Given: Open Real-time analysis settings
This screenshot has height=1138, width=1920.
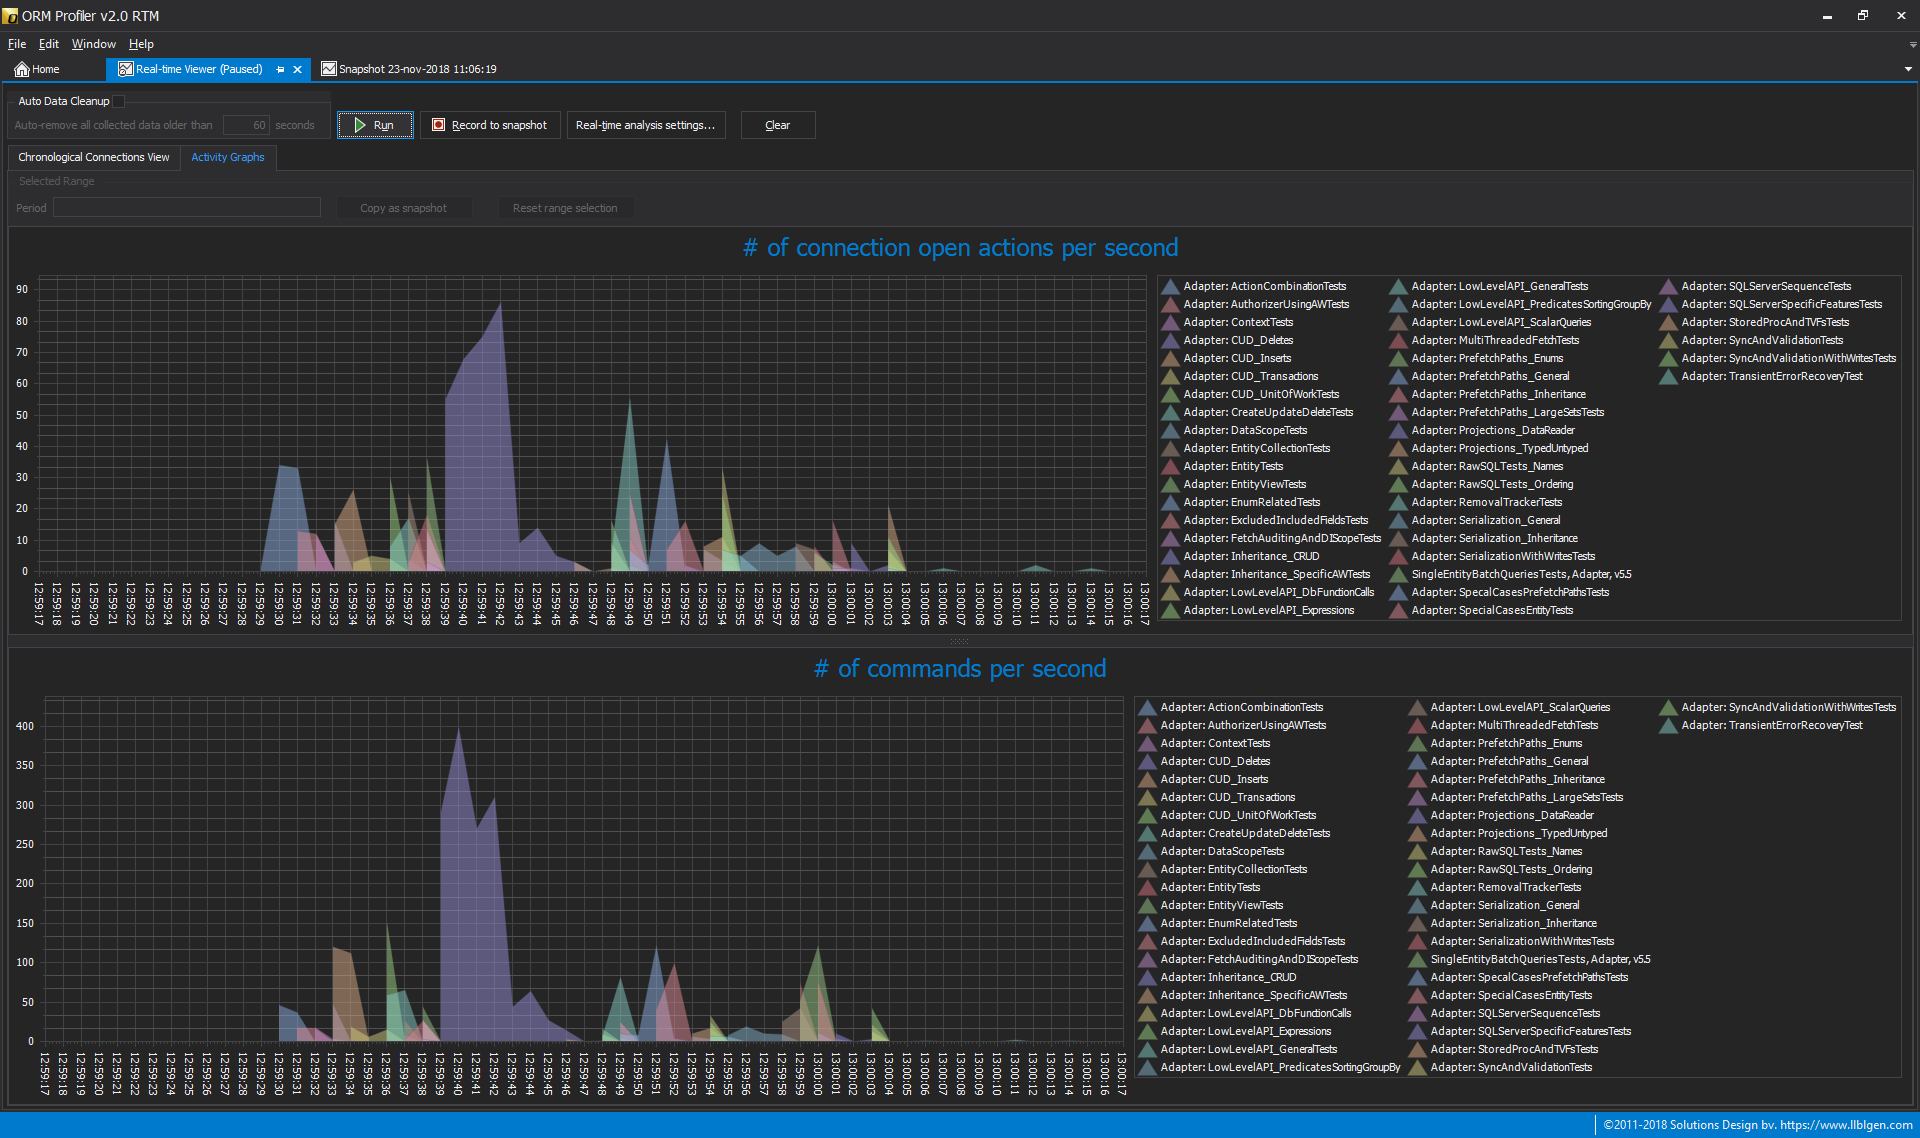Looking at the screenshot, I should pos(646,125).
